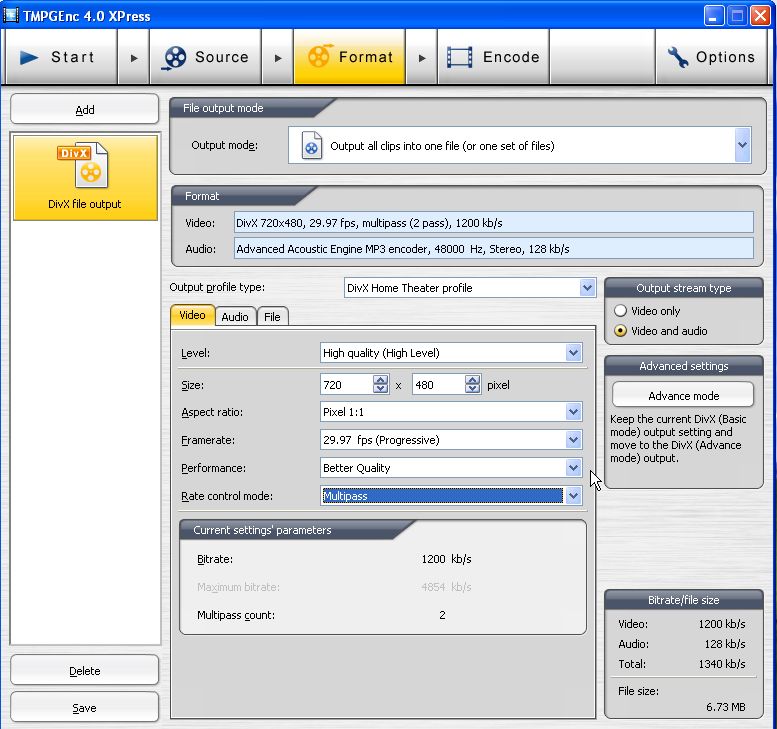Click the Save button
The width and height of the screenshot is (777, 729).
tap(84, 707)
